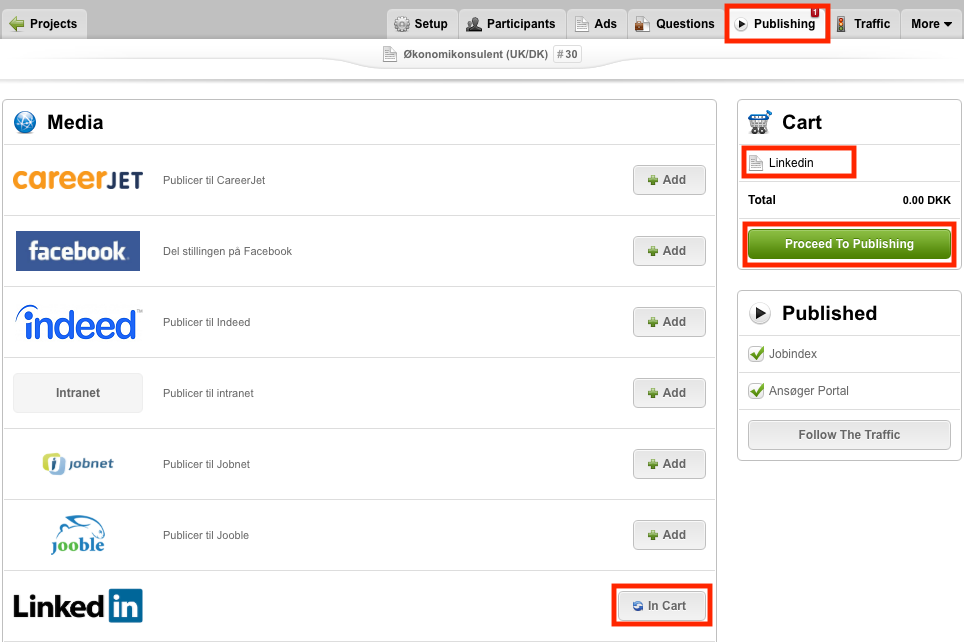The height and width of the screenshot is (642, 964).
Task: Click the Jooble logo
Action: click(78, 535)
